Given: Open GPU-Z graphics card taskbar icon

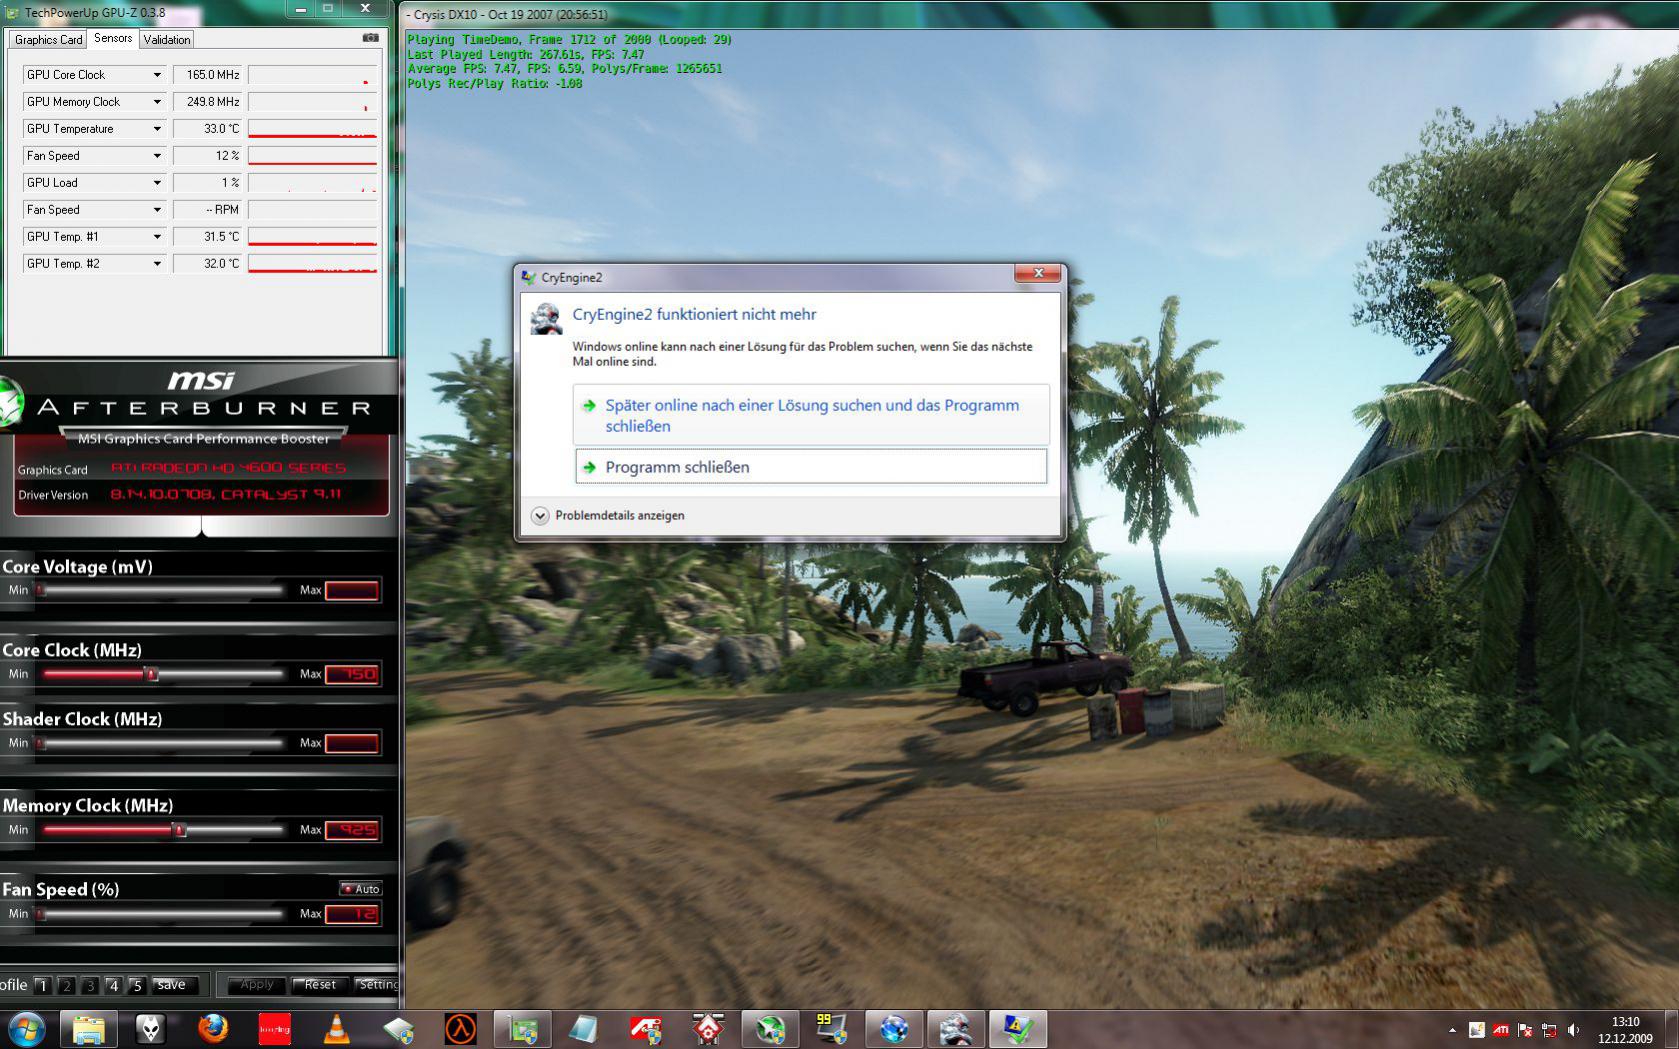Looking at the screenshot, I should tap(522, 1028).
